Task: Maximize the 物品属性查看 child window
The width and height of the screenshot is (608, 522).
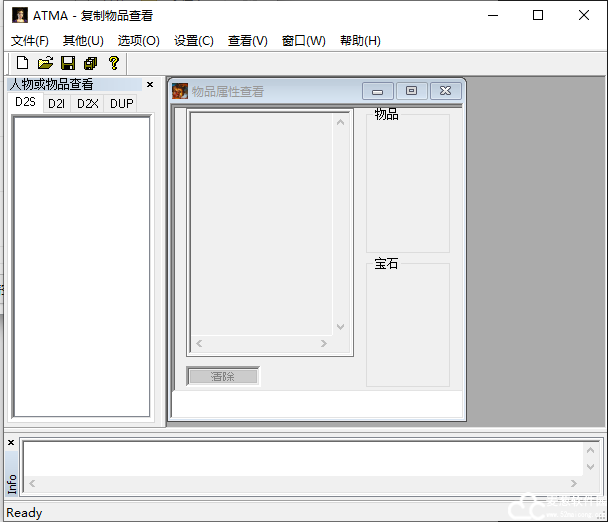Action: click(x=411, y=91)
